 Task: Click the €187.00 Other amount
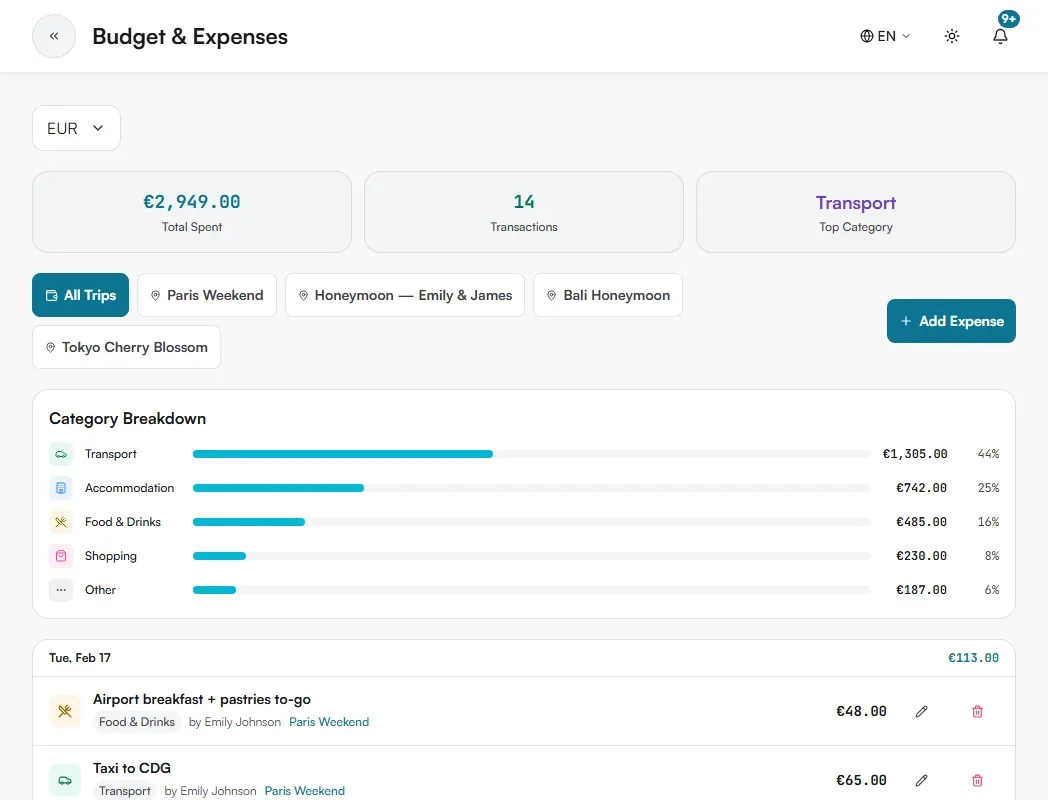(x=922, y=590)
